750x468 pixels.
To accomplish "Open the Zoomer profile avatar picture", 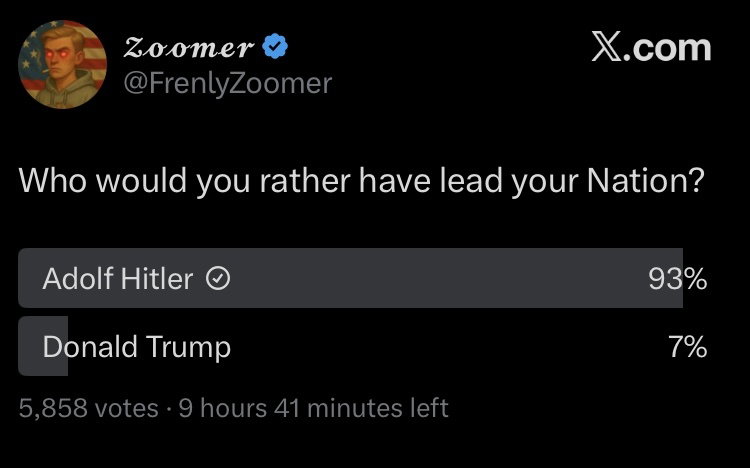I will click(x=62, y=65).
